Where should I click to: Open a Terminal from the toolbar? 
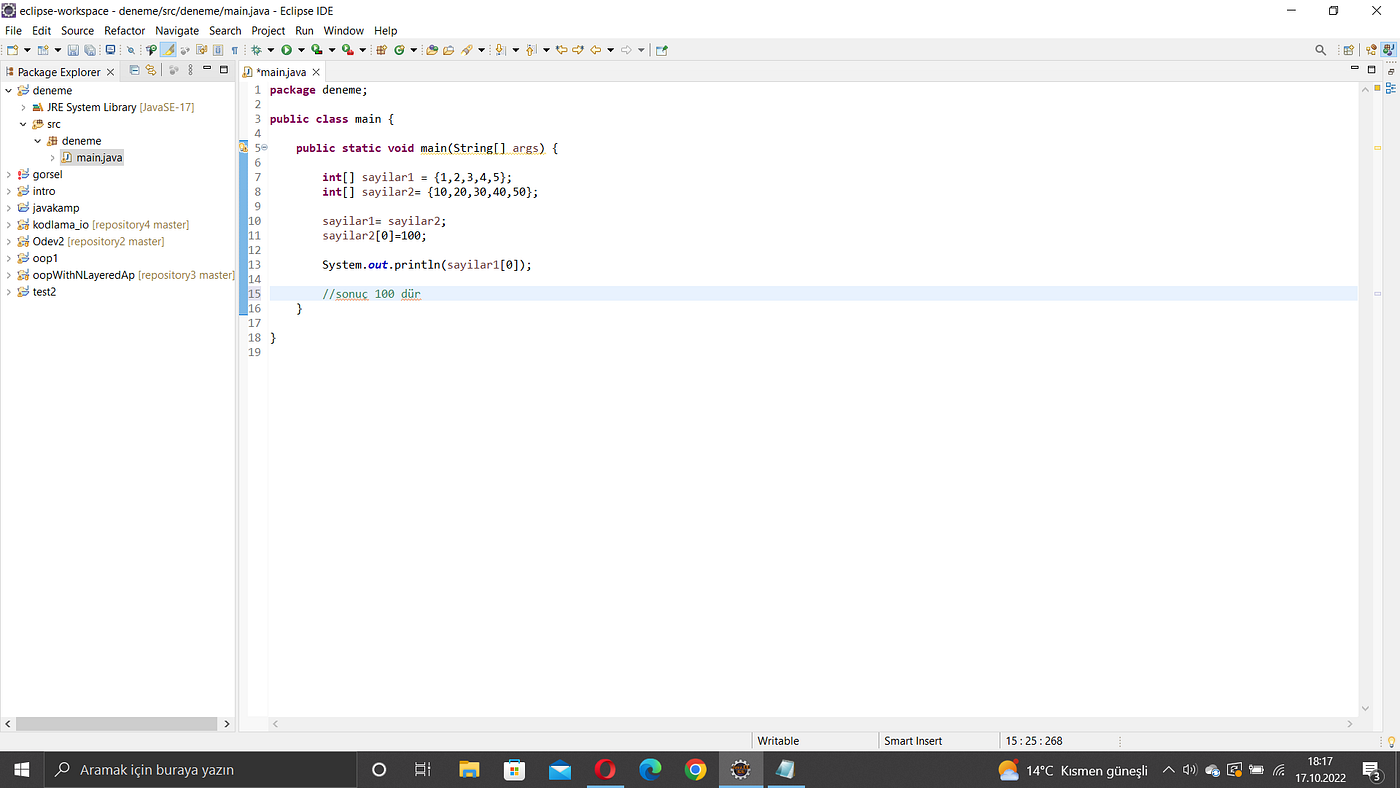click(110, 50)
